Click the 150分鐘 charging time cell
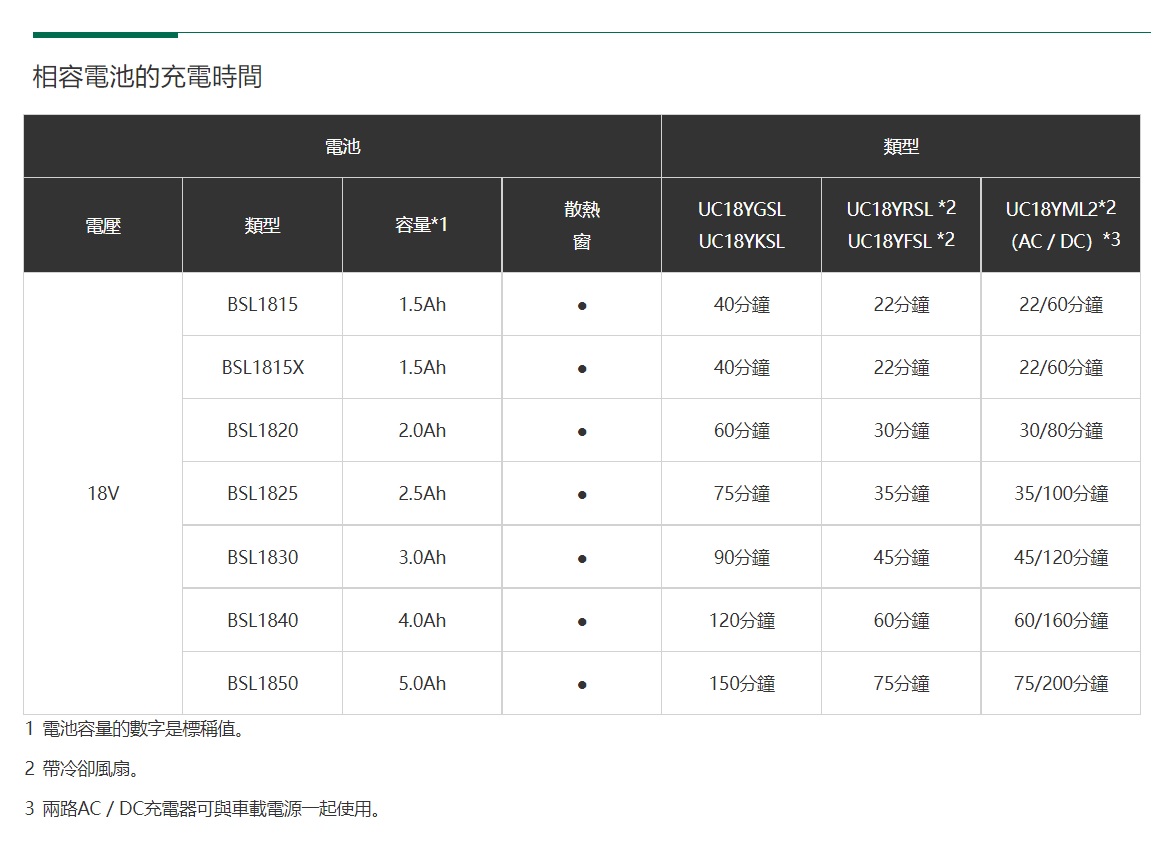This screenshot has width=1176, height=848. coord(741,684)
